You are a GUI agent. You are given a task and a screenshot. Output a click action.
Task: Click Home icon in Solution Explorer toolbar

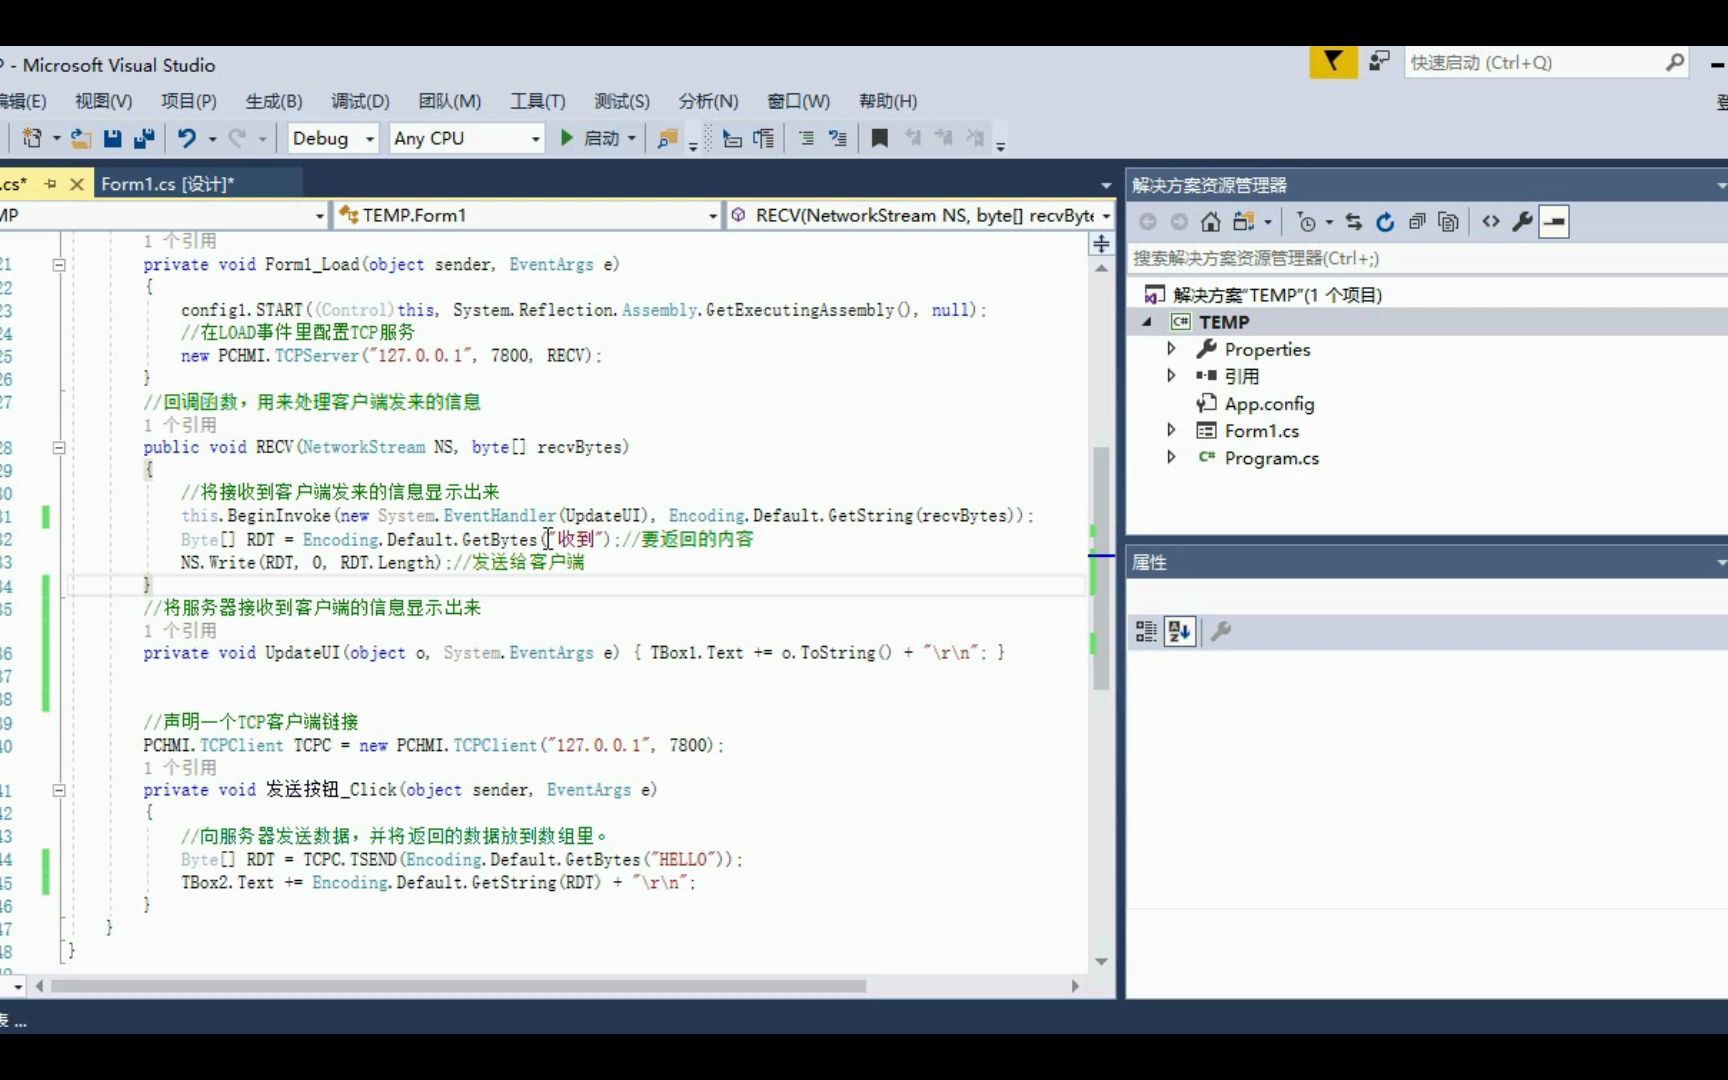[x=1210, y=222]
